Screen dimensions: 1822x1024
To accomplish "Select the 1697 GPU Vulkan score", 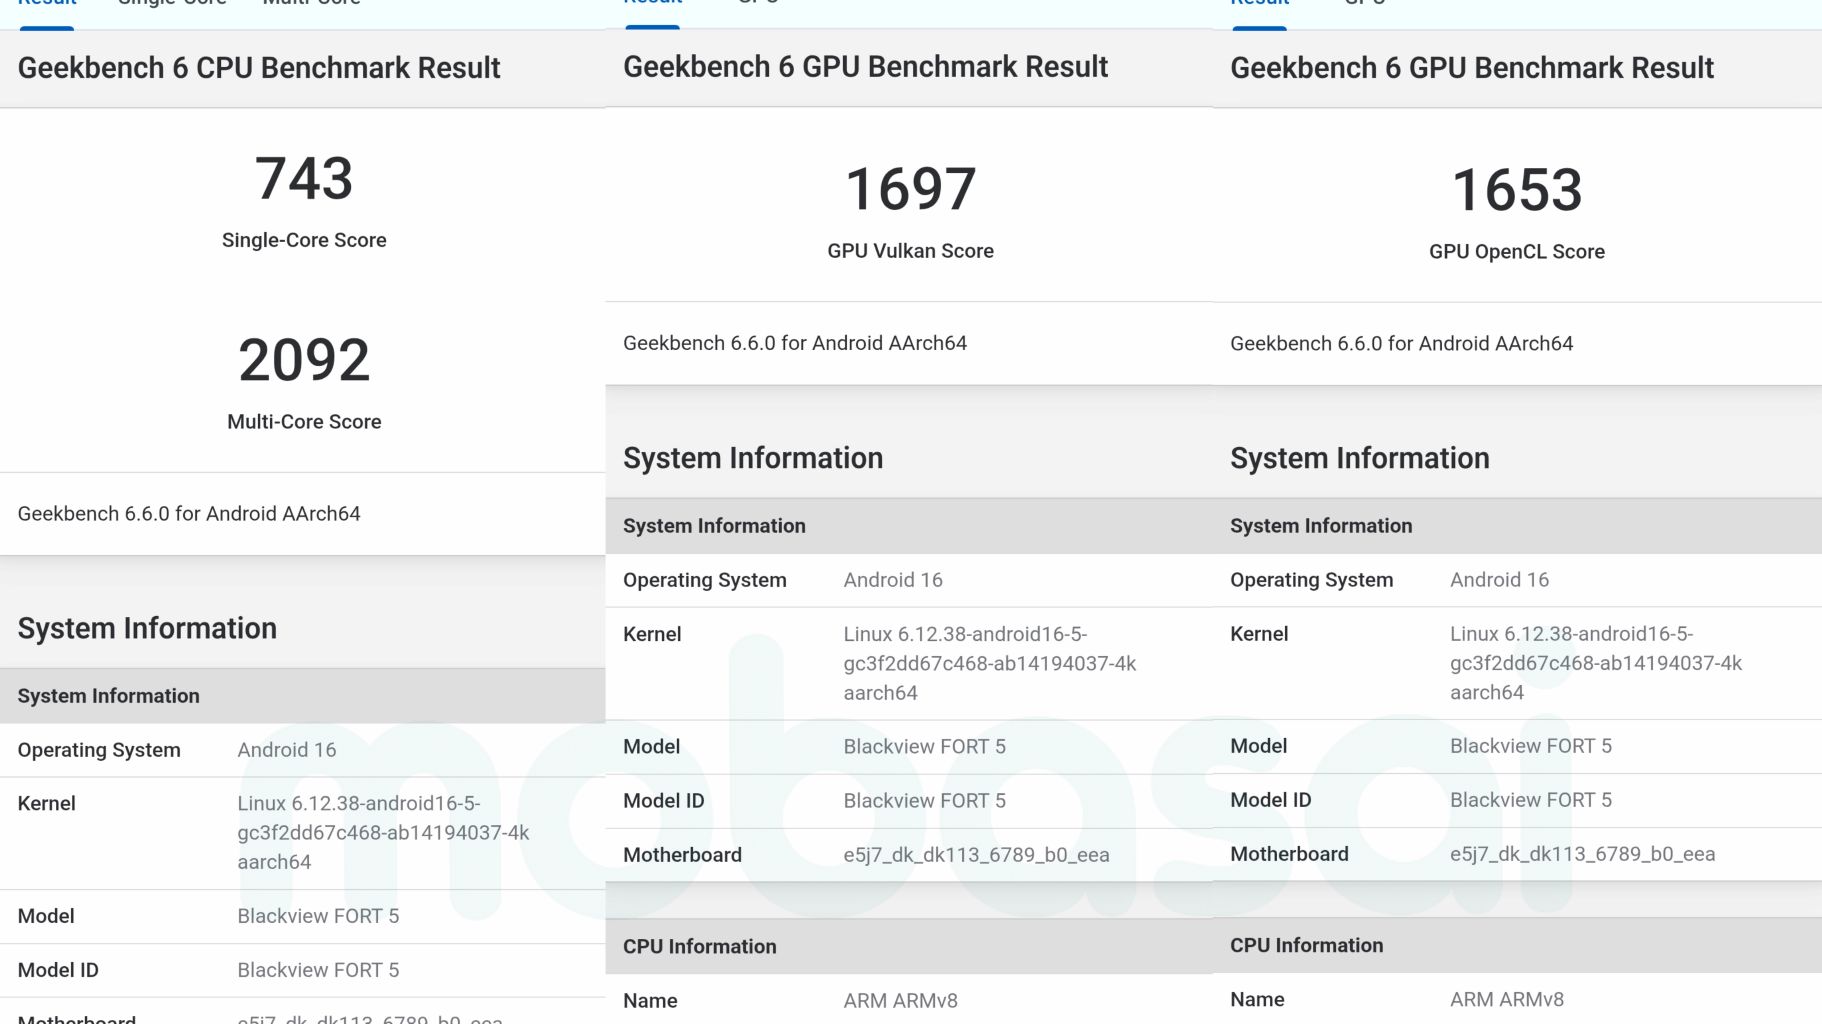I will click(910, 189).
